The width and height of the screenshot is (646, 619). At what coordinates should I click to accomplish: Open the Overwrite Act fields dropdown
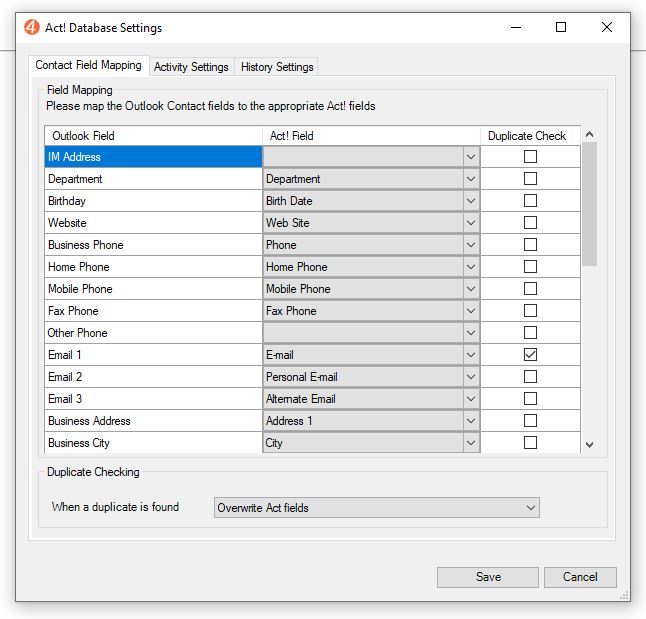click(377, 507)
